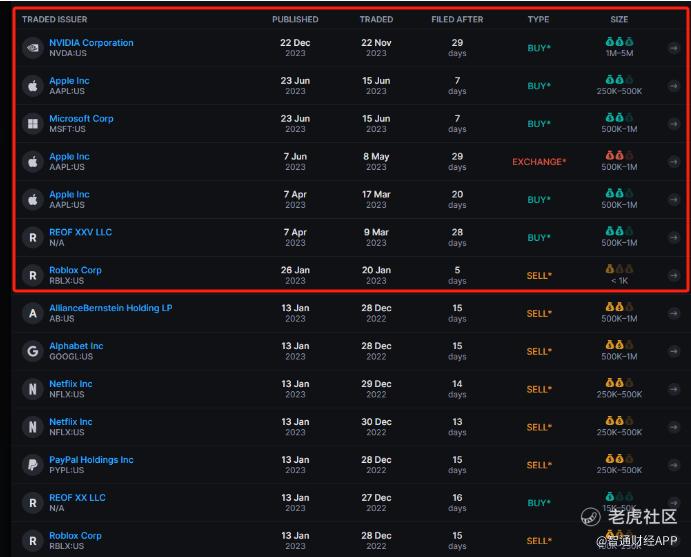Click the 26 Jan 2023 published date
Viewport: 691px width, 557px height.
[x=295, y=275]
